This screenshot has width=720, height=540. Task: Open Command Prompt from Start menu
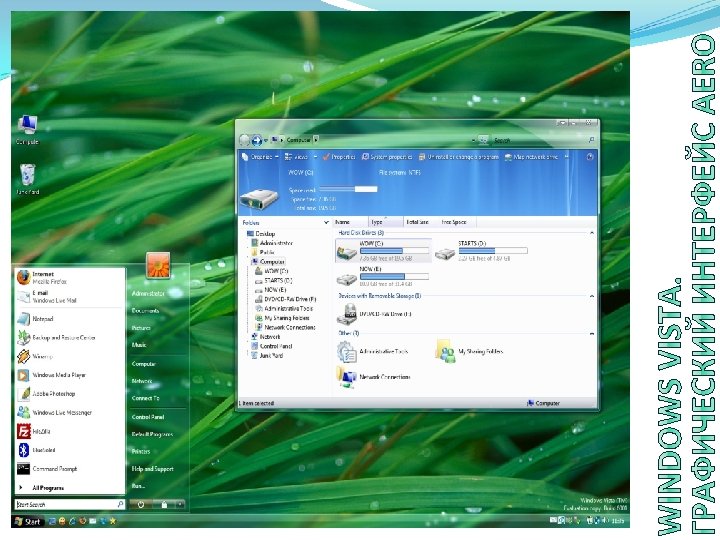pyautogui.click(x=47, y=469)
